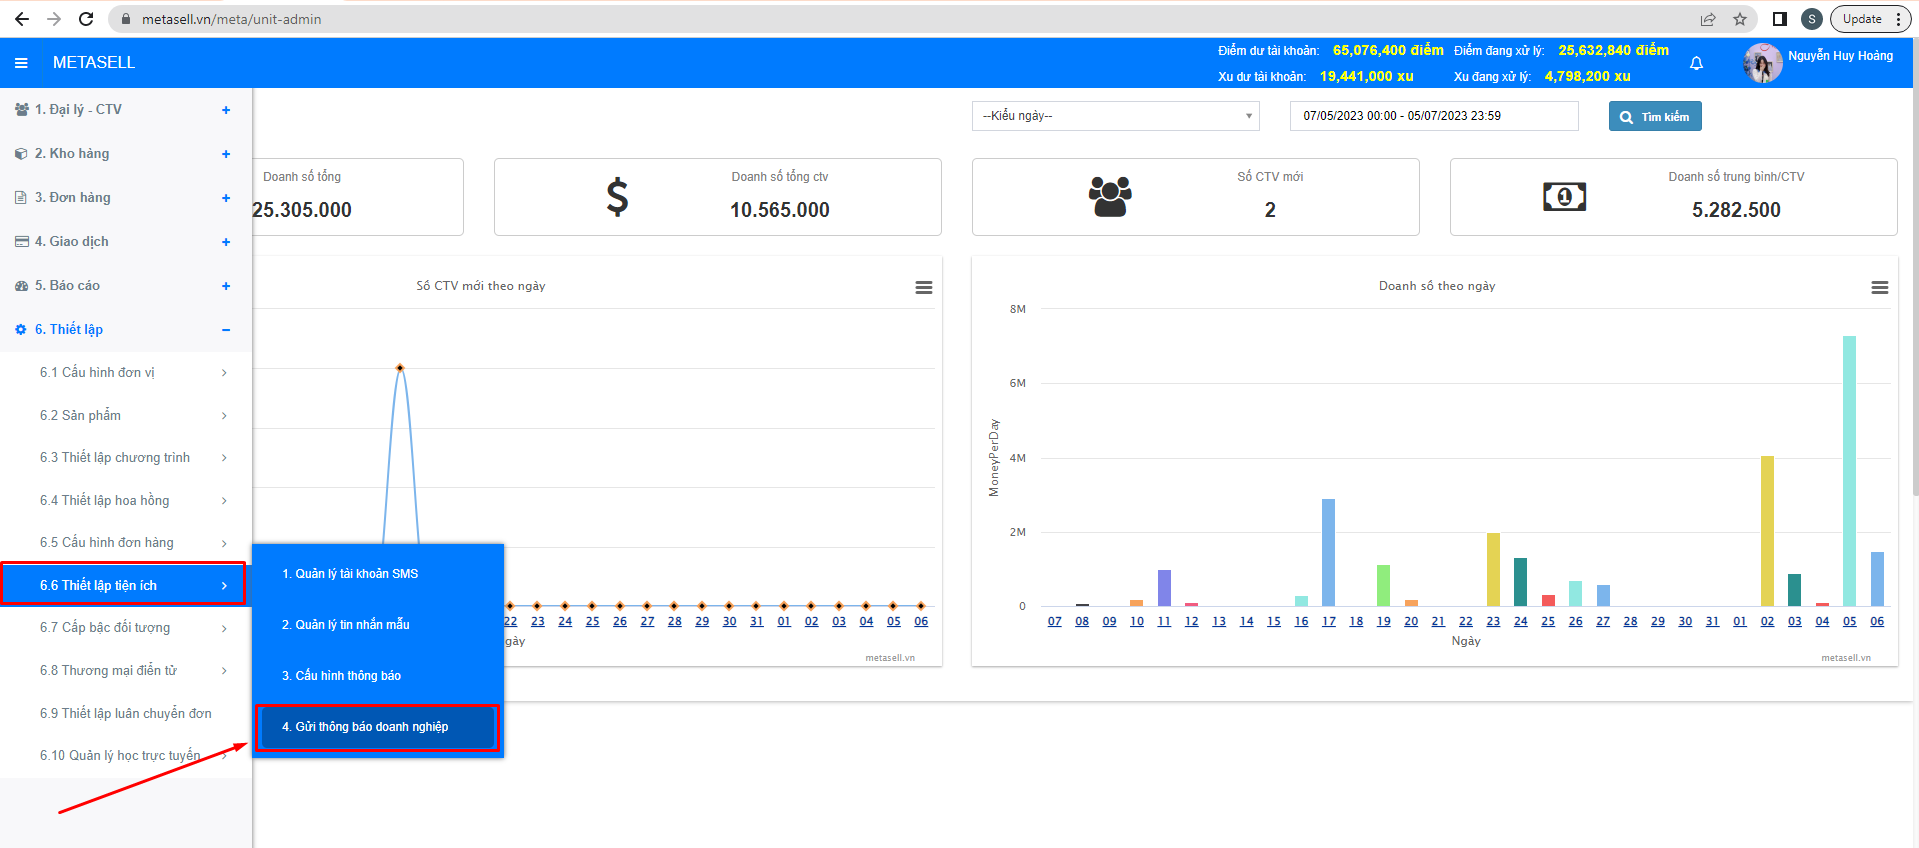The width and height of the screenshot is (1919, 848).
Task: Open the Doanh số theo ngày chart menu
Action: coord(1879,287)
